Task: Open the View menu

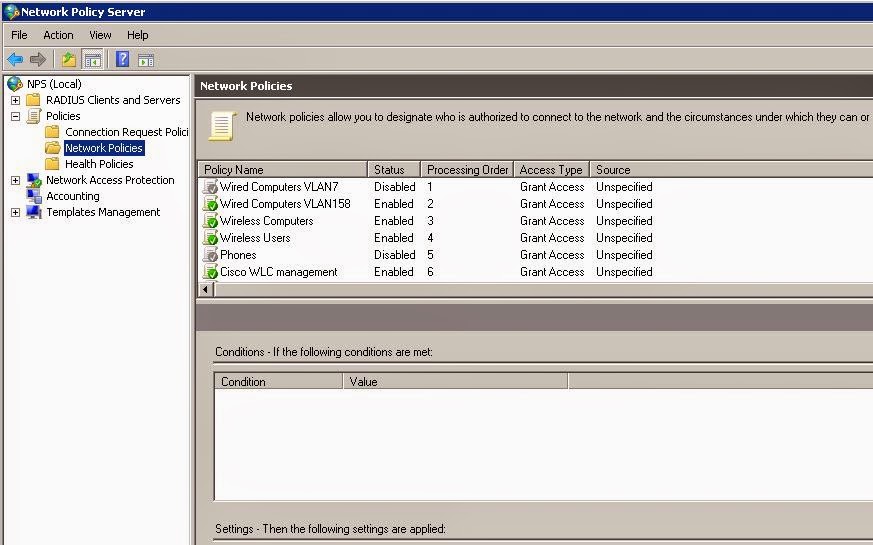Action: 100,35
